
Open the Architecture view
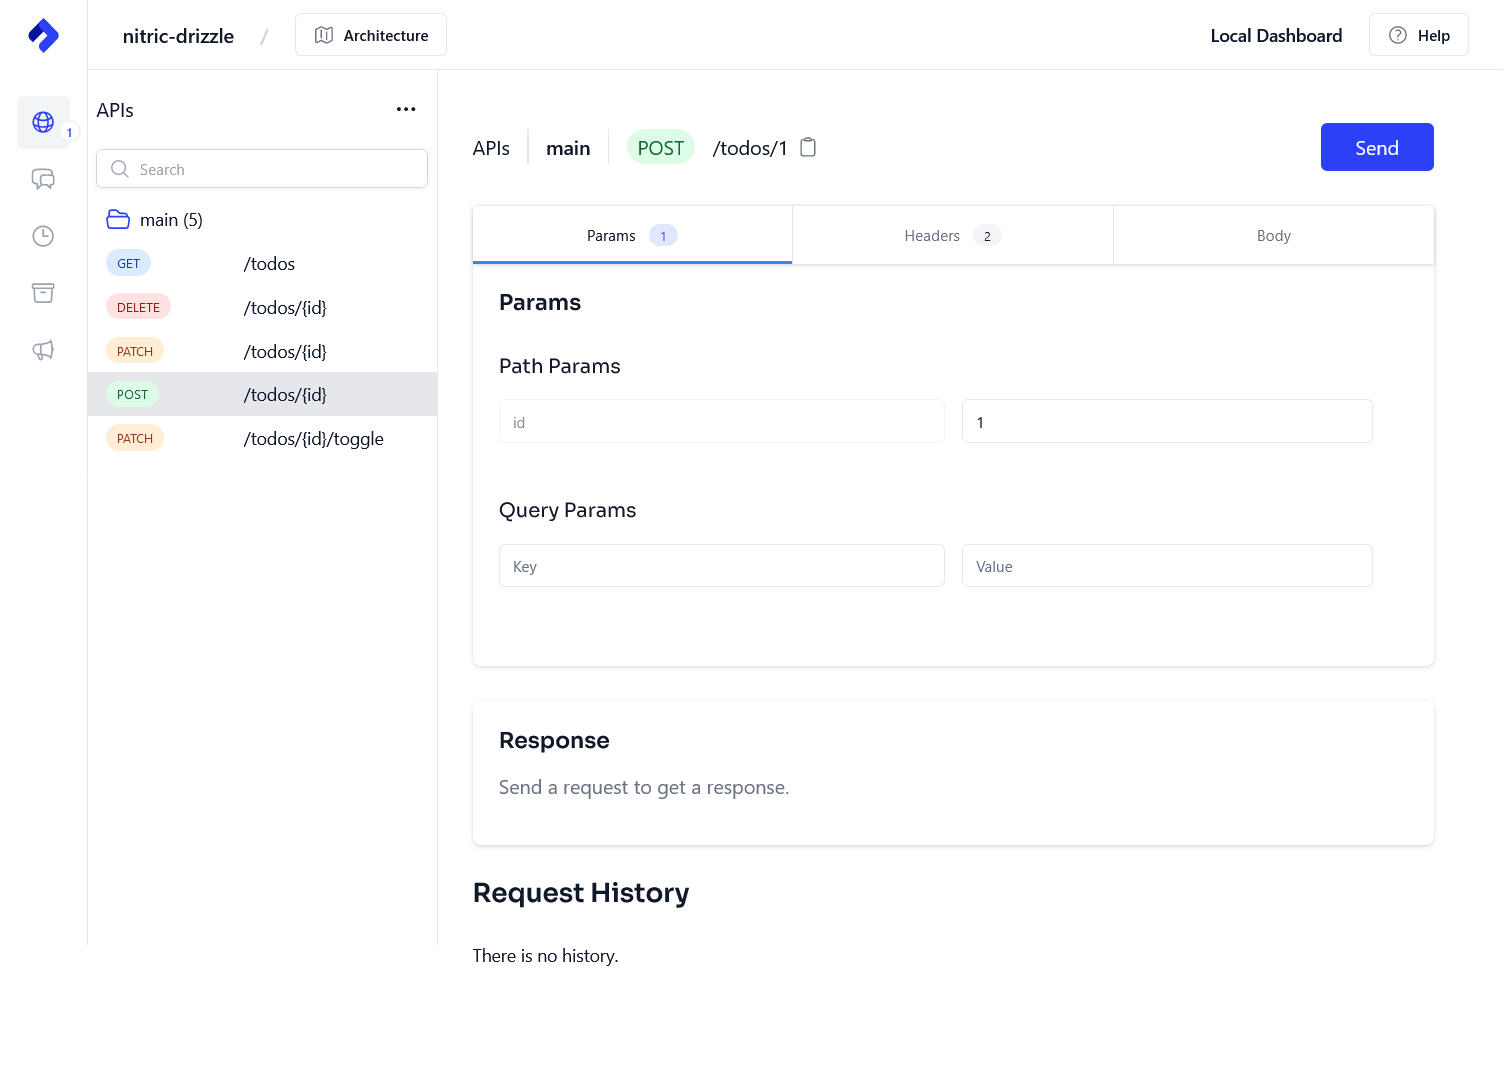[370, 34]
